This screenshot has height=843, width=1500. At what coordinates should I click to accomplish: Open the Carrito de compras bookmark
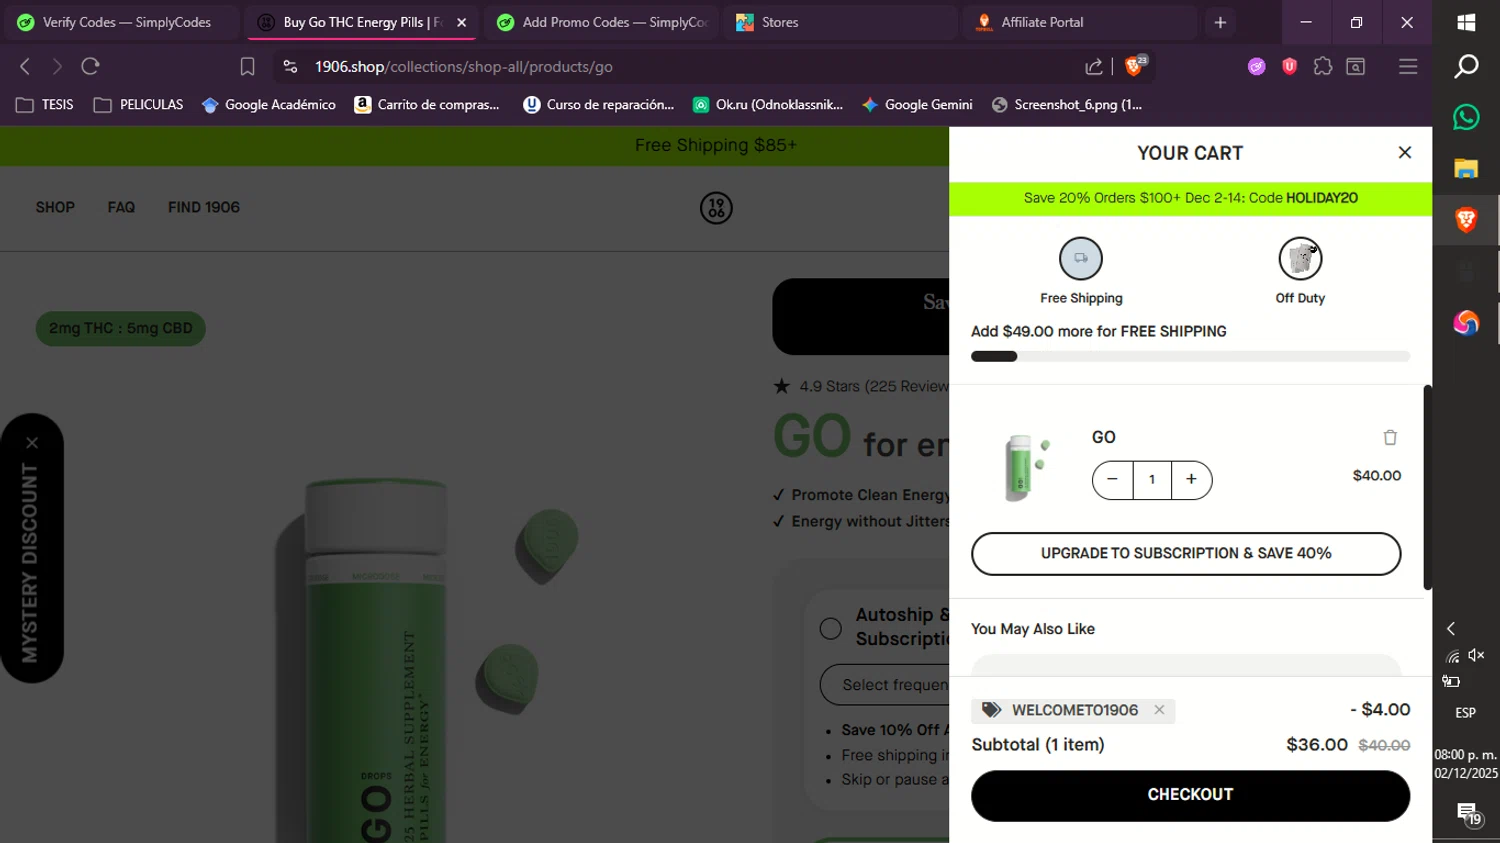427,105
